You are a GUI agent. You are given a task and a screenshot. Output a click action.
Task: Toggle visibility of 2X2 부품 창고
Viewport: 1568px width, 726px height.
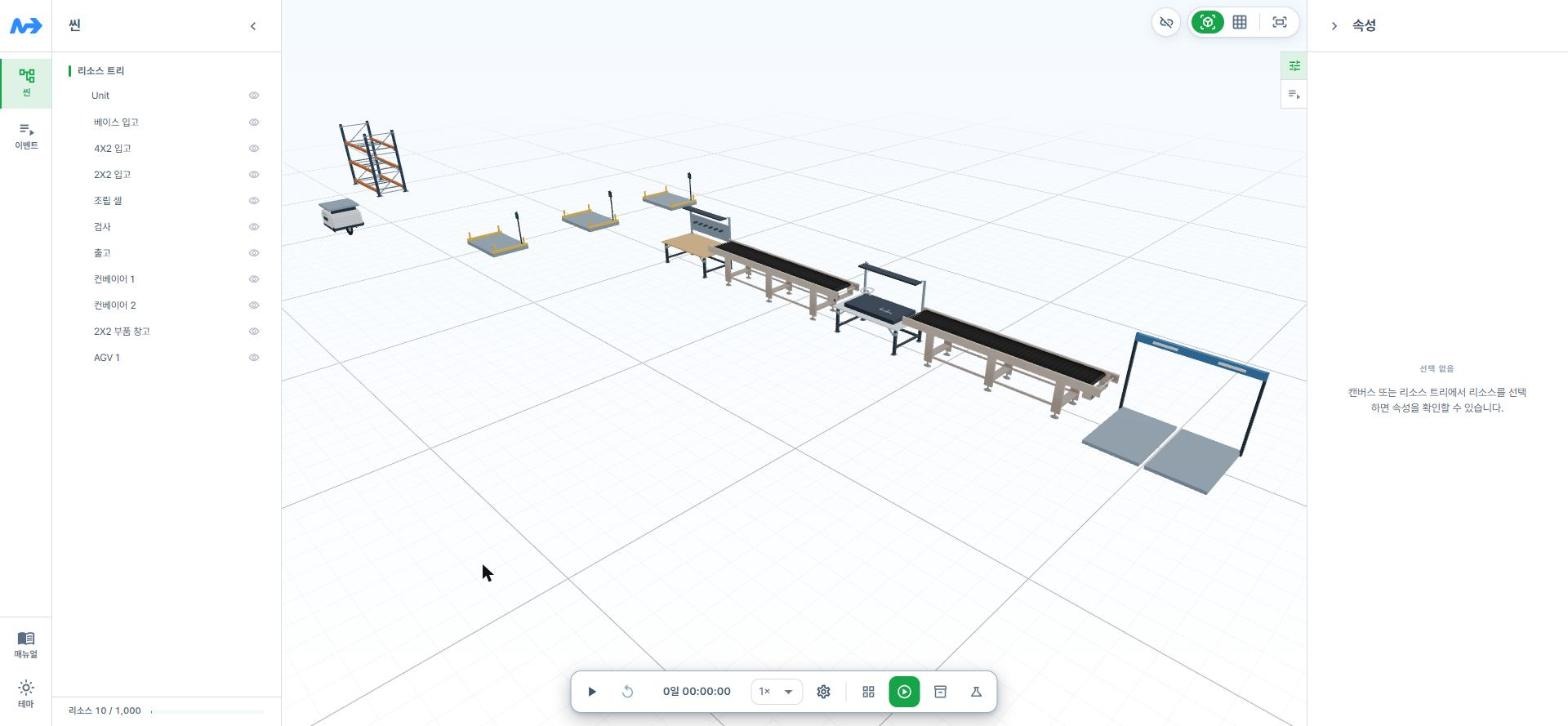[254, 331]
